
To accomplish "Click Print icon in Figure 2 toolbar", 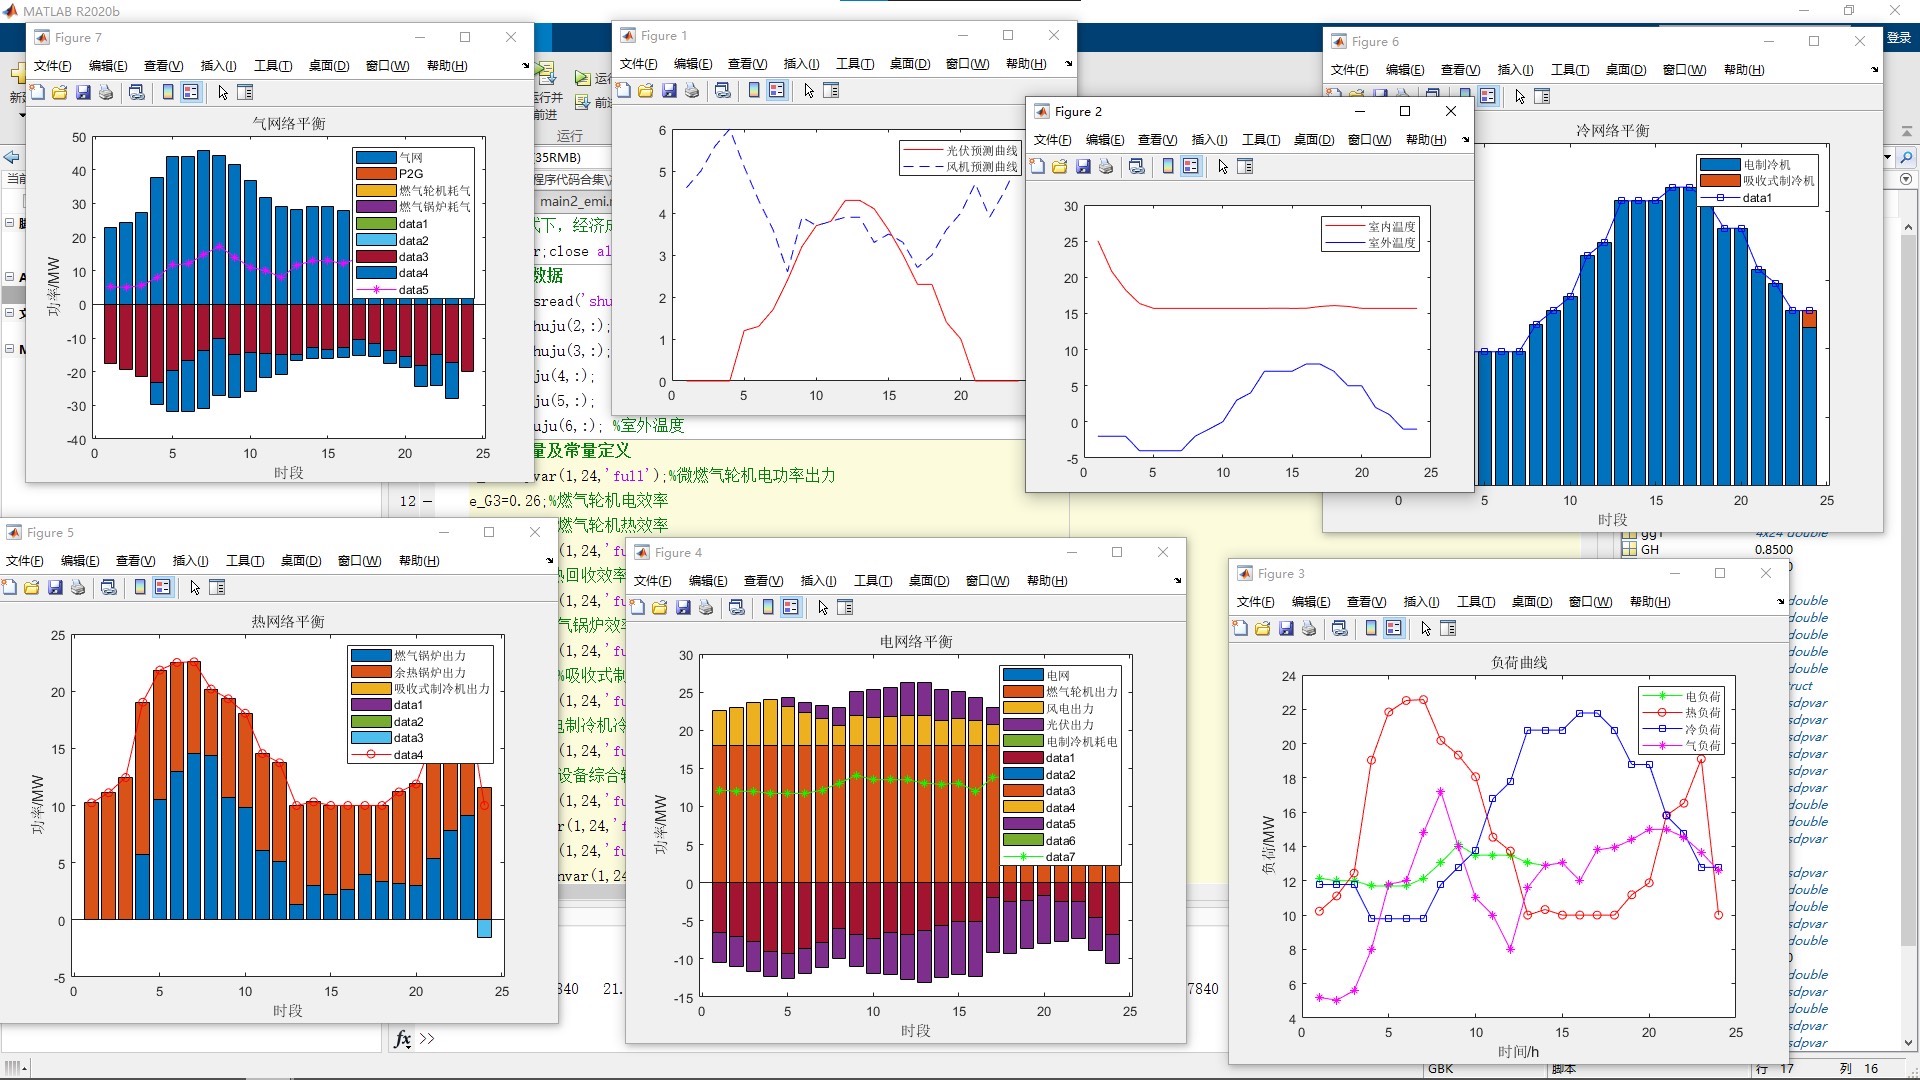I will 1106,167.
